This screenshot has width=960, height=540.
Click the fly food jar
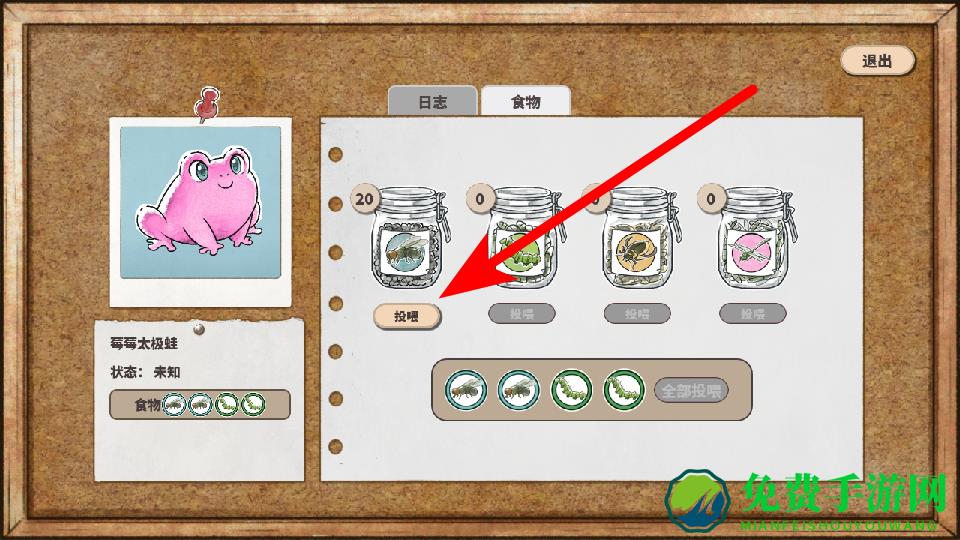point(407,239)
